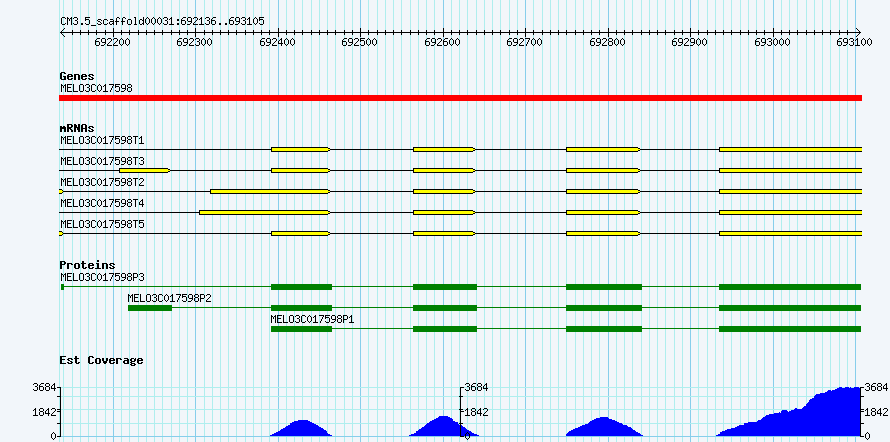Click the leftmost blue Est Coverage peak

click(301, 429)
